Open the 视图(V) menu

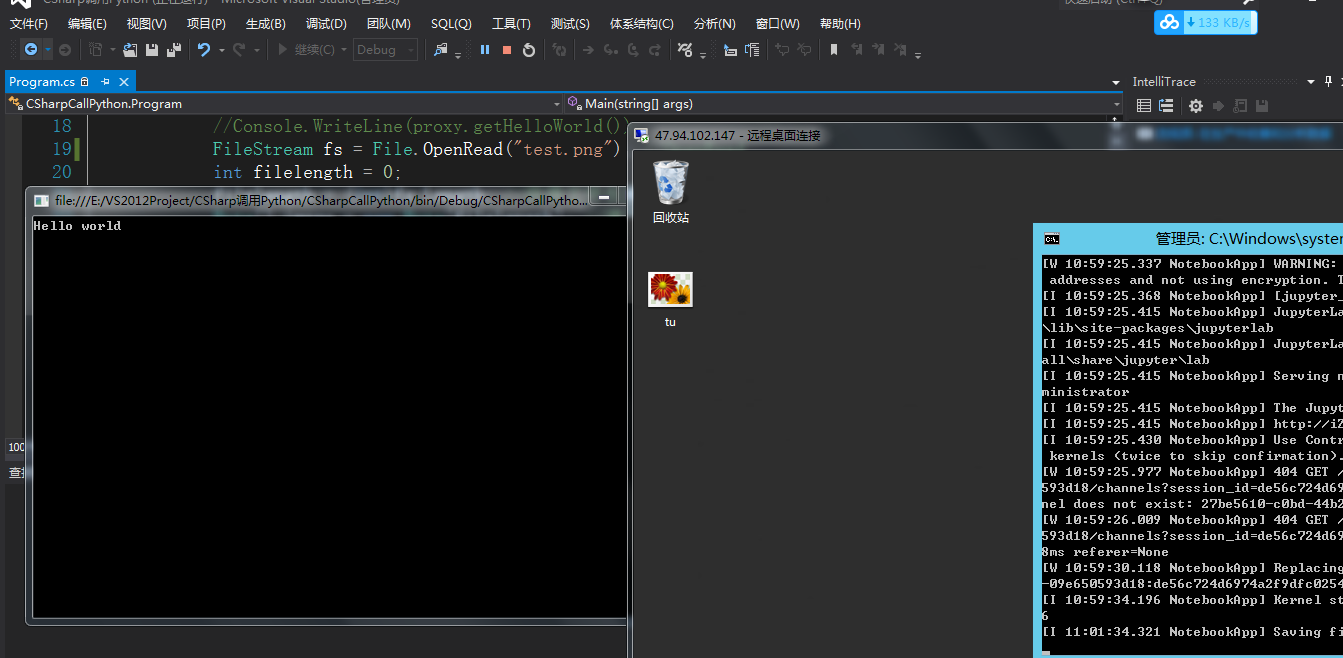point(147,23)
